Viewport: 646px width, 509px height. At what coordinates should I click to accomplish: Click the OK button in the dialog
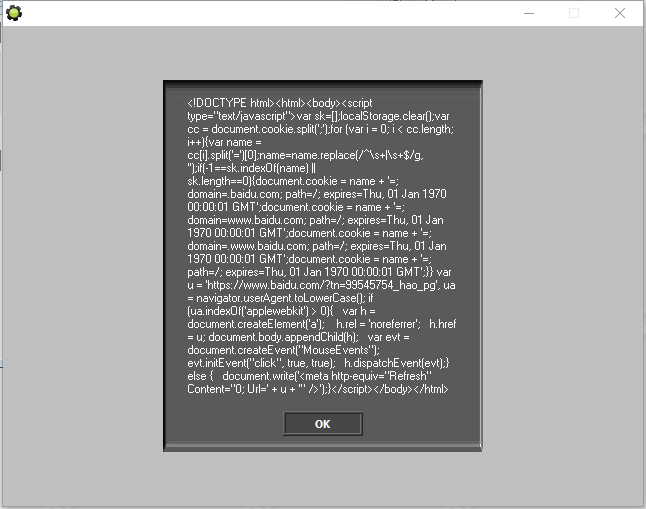point(323,424)
